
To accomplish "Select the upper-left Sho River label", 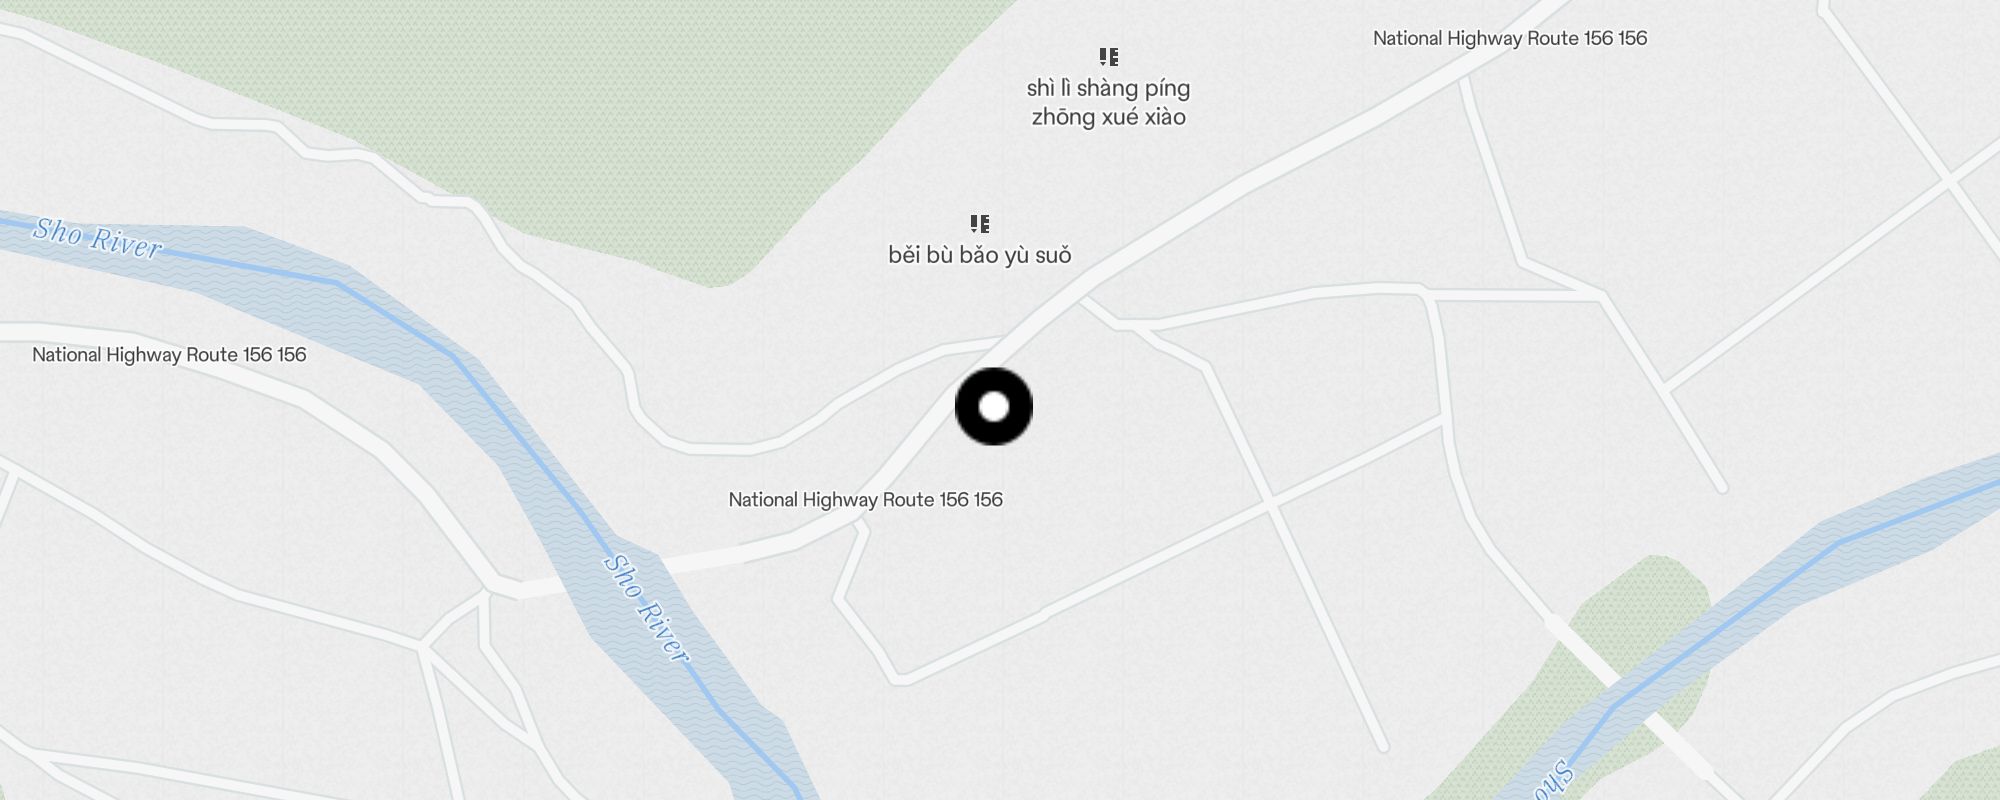I will [97, 238].
